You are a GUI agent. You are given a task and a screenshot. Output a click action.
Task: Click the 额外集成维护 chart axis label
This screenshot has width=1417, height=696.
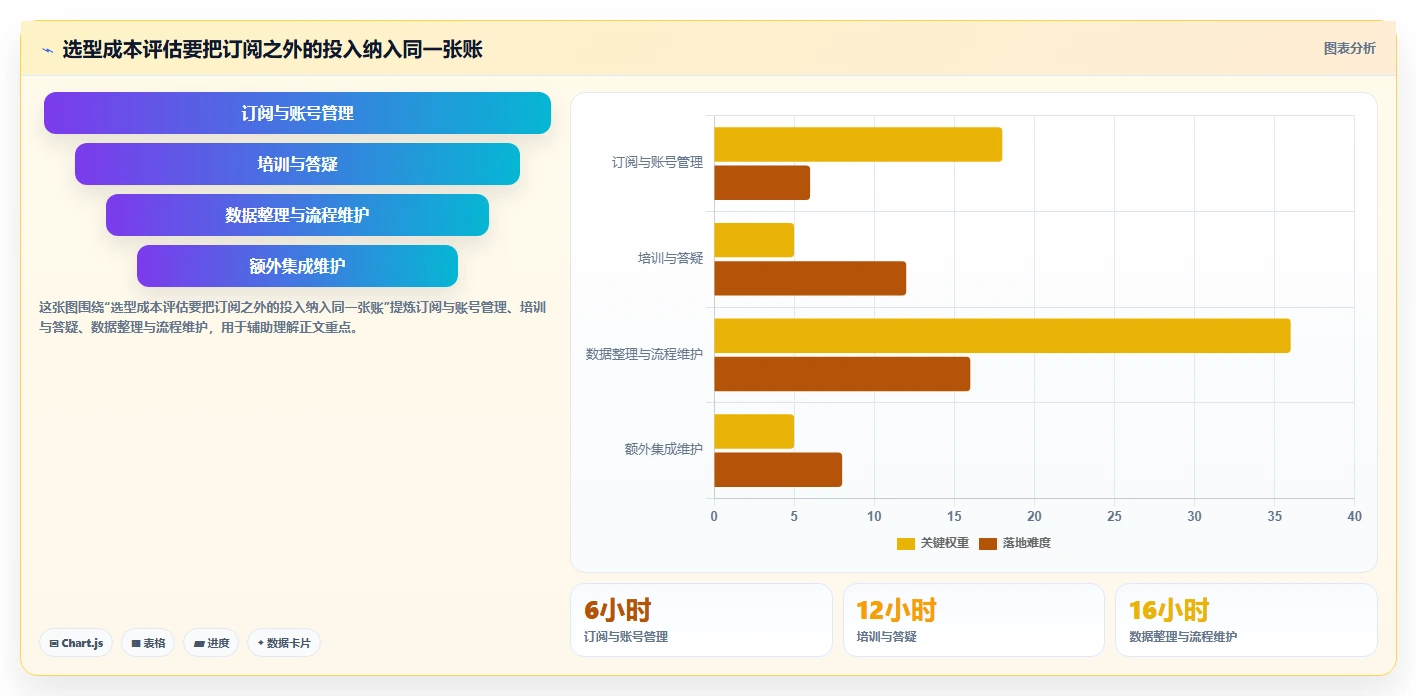pyautogui.click(x=664, y=450)
